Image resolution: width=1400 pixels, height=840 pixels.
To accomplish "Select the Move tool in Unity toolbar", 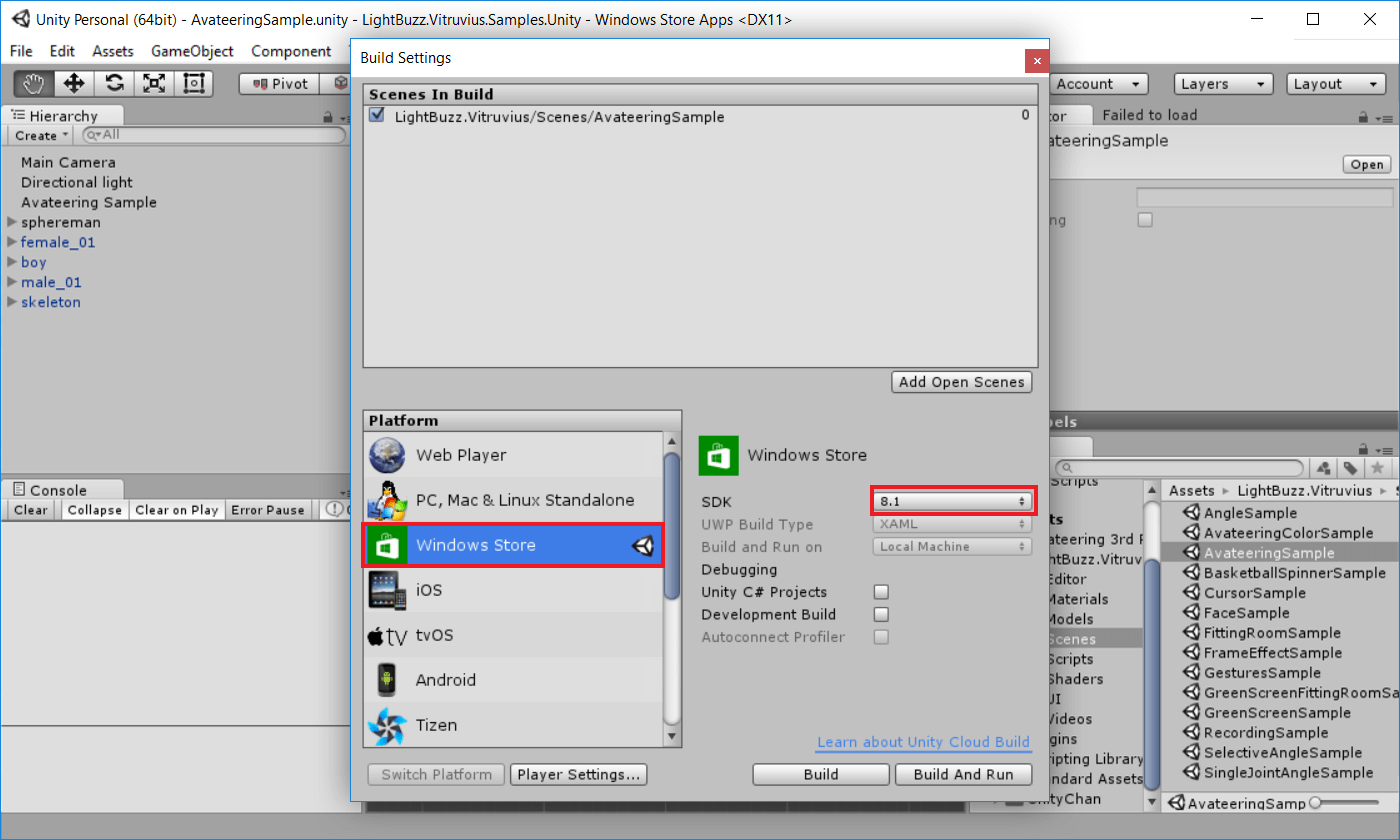I will (x=74, y=84).
